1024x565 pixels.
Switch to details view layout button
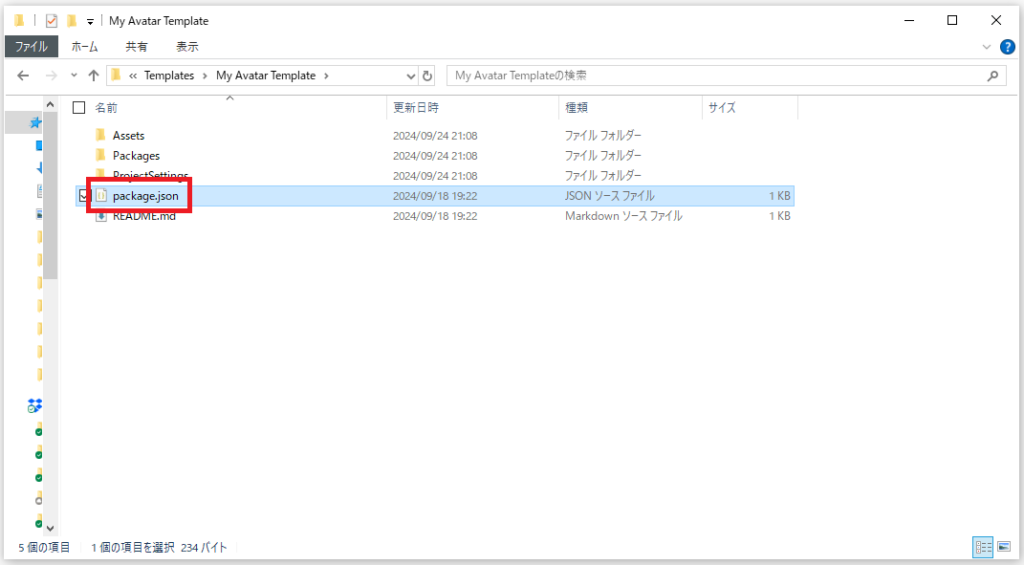[983, 547]
